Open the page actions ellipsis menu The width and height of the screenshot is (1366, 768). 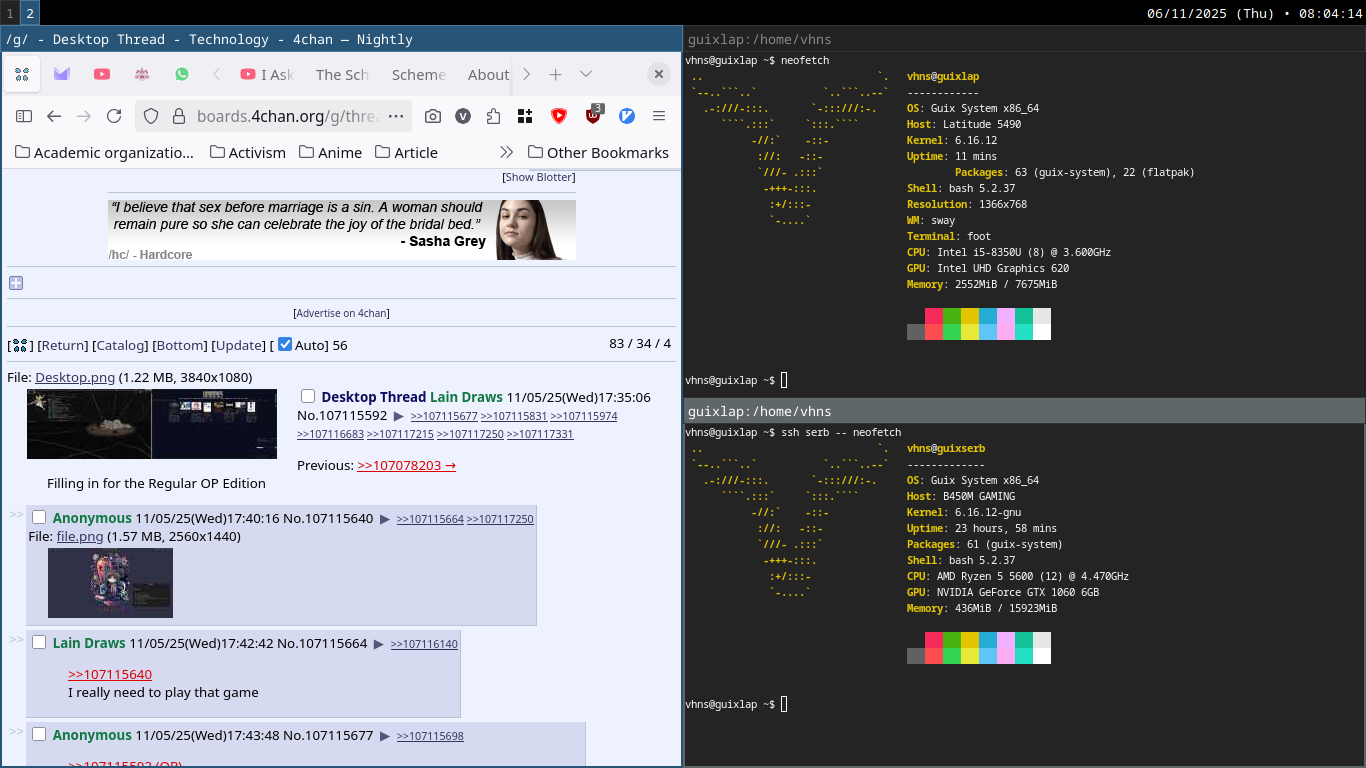396,116
